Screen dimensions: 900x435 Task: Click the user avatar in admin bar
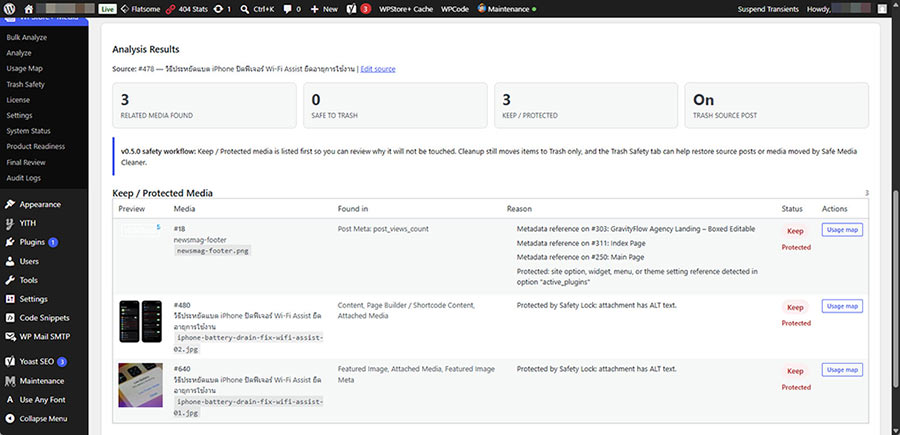click(882, 9)
